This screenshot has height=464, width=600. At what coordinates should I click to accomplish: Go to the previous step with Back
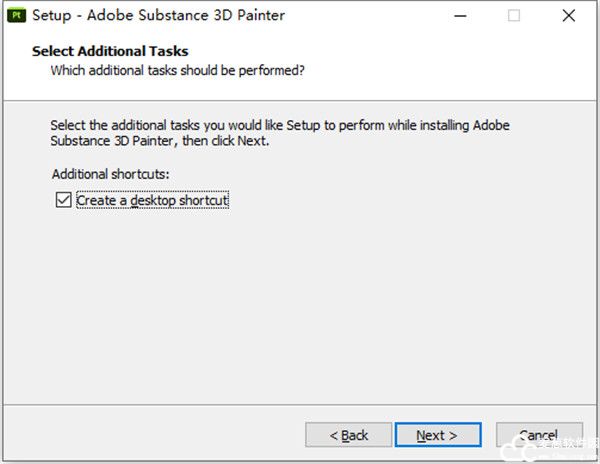point(348,435)
